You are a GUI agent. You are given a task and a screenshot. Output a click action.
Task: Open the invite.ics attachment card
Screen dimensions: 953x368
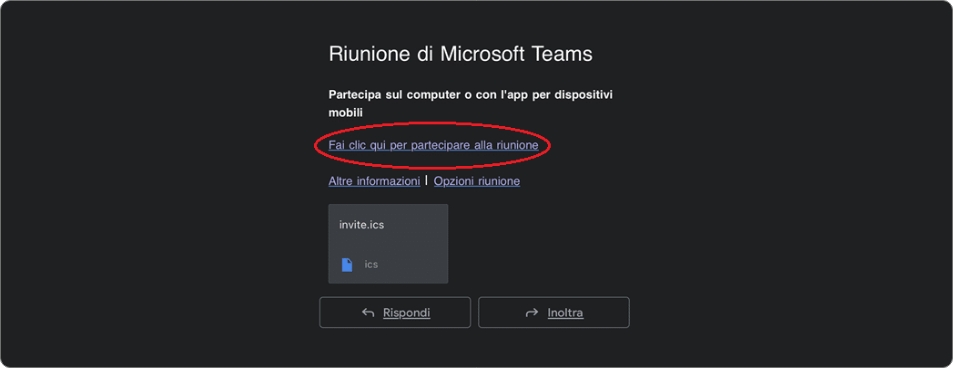(388, 243)
